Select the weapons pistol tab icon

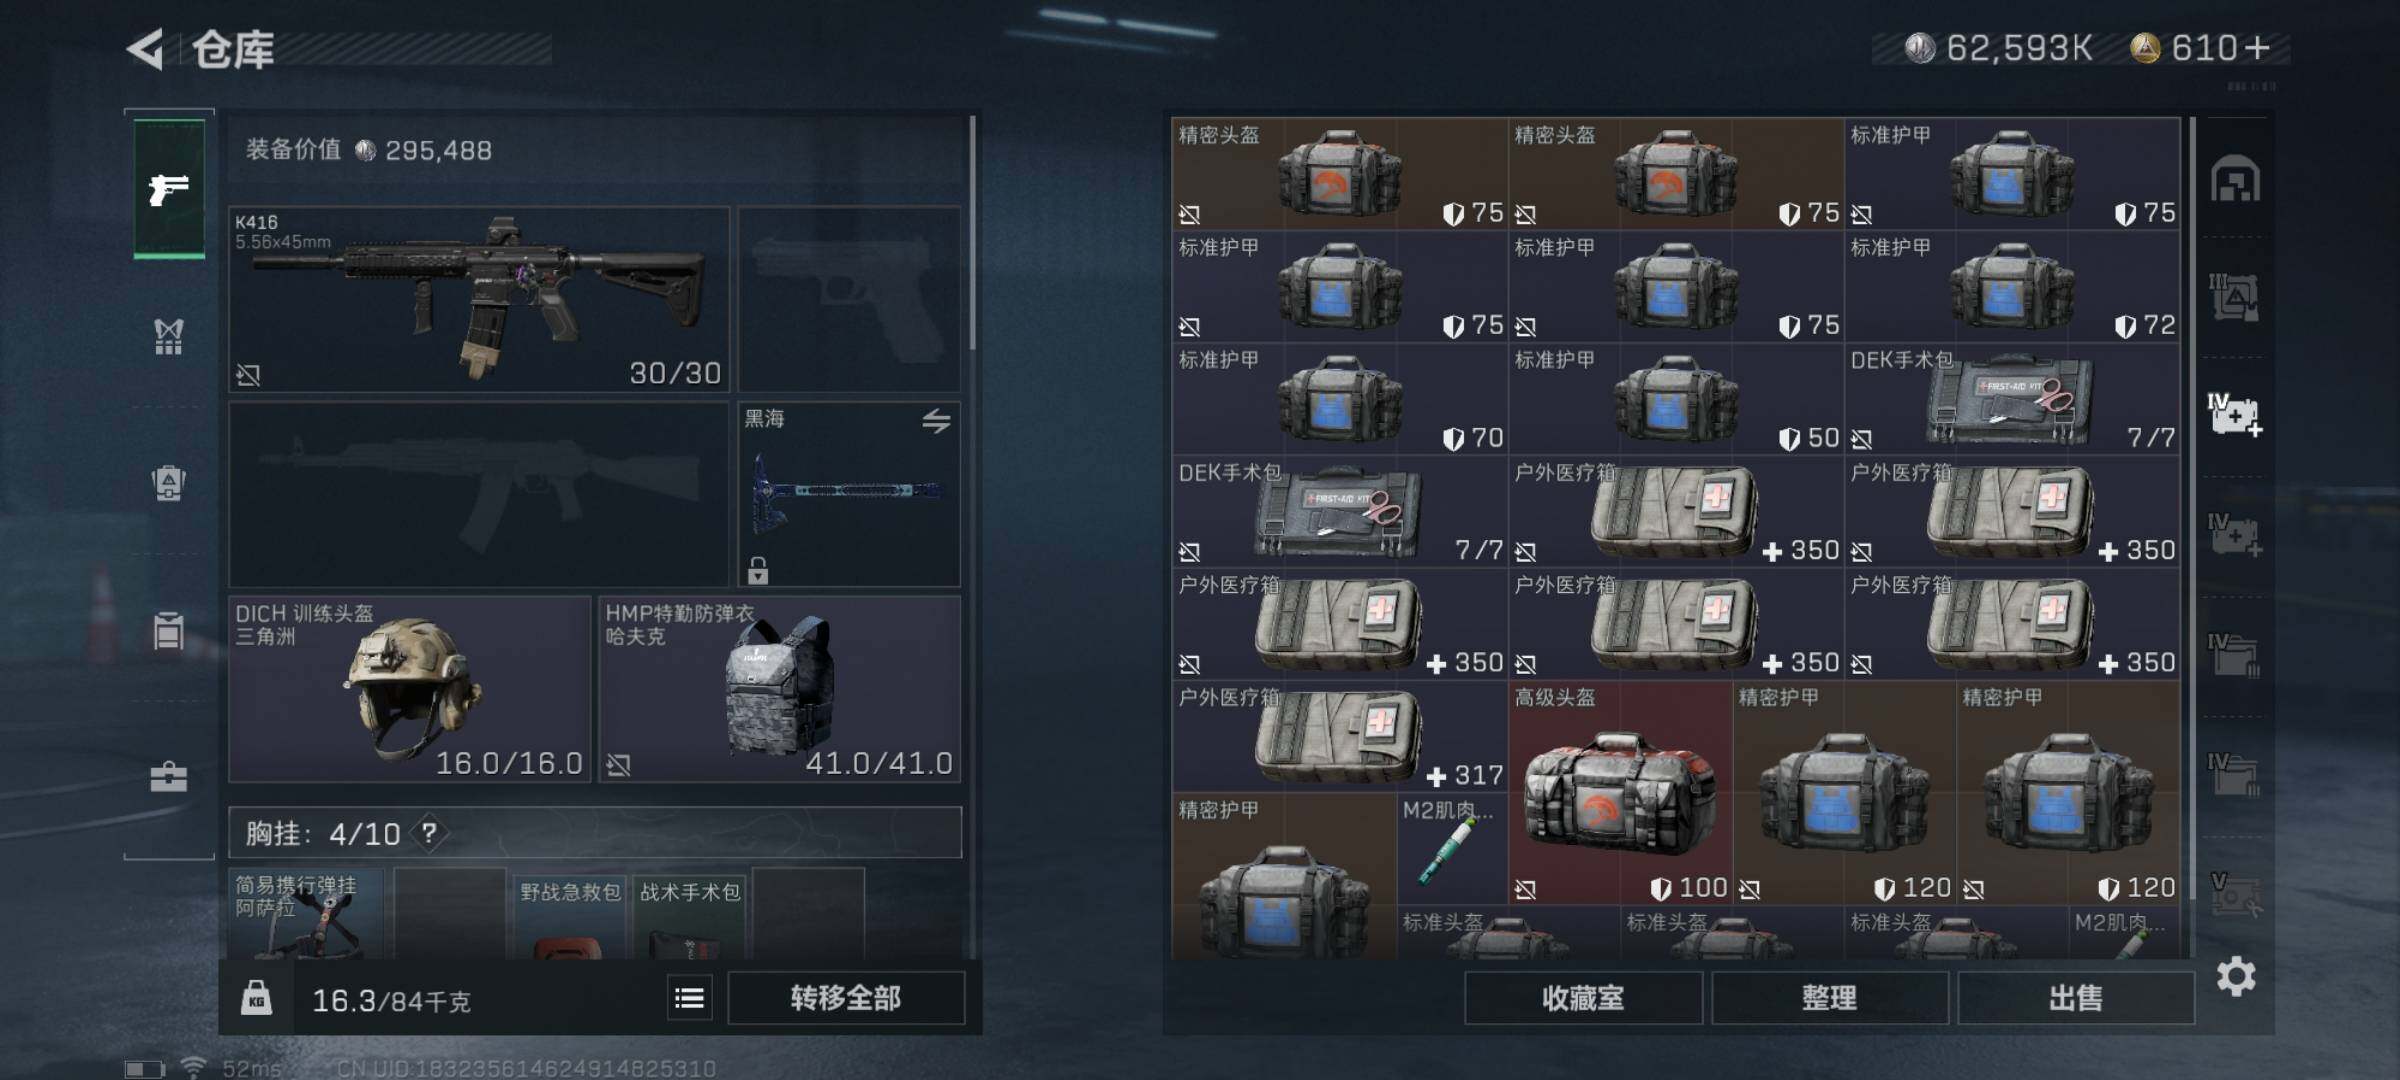click(169, 188)
